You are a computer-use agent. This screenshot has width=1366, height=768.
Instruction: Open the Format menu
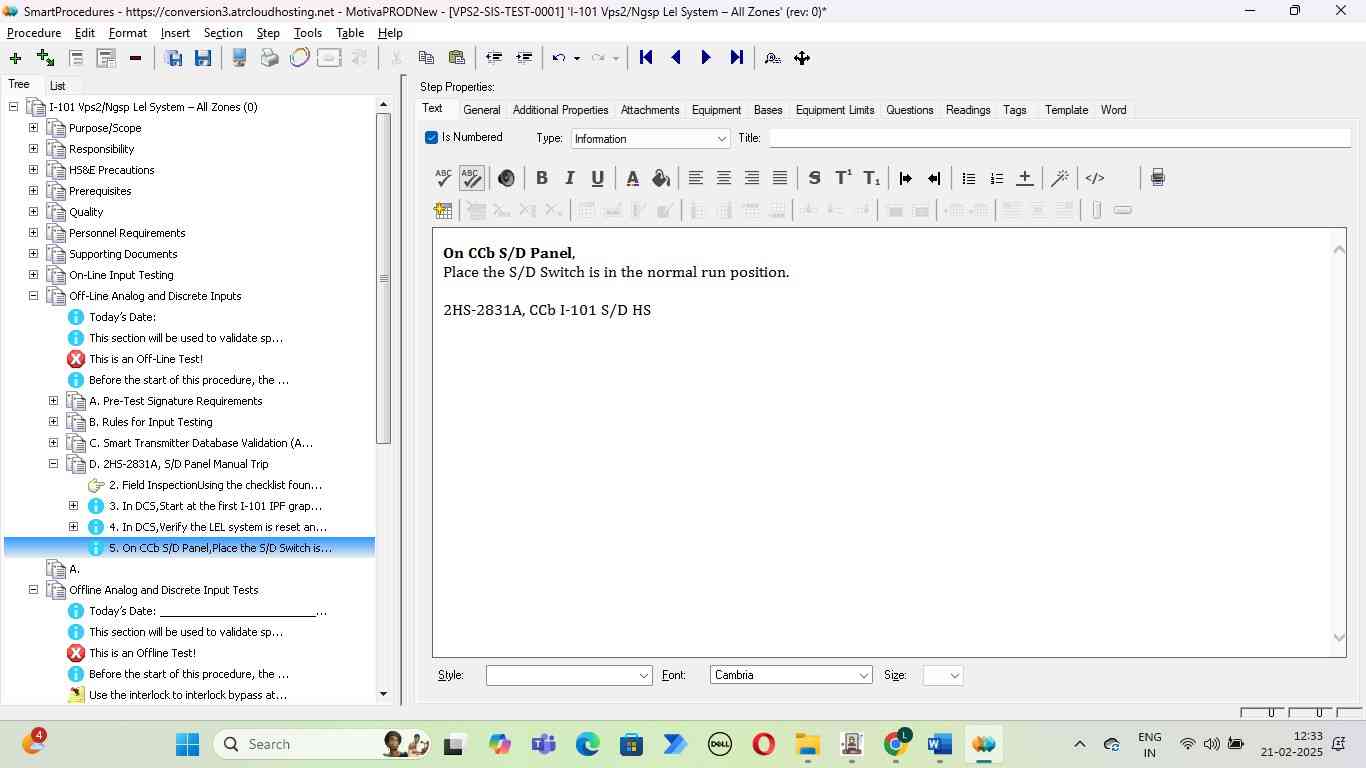pyautogui.click(x=128, y=33)
